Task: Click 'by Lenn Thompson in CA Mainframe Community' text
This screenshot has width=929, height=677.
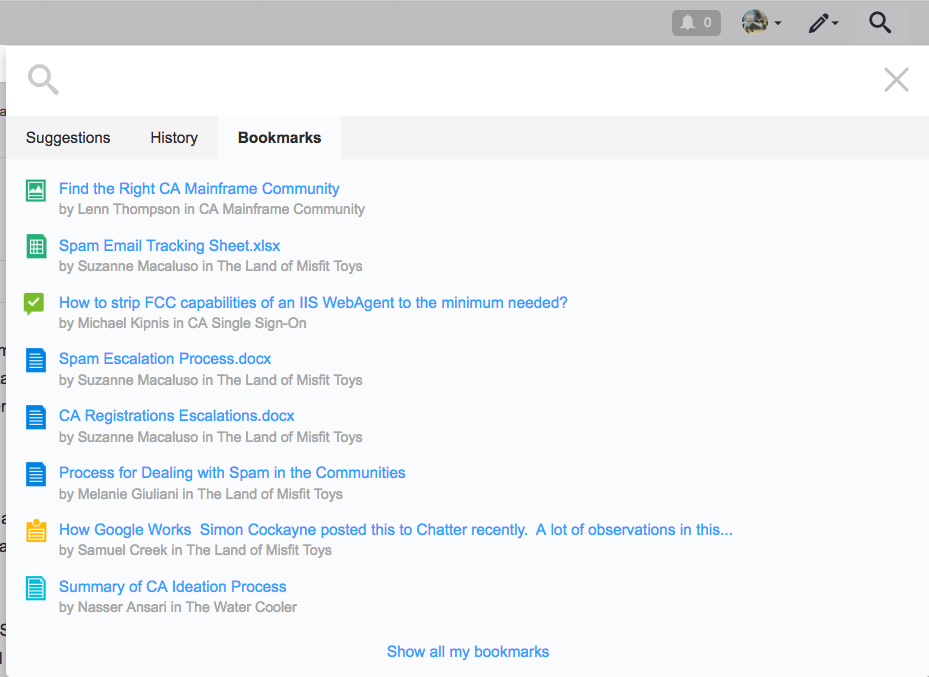Action: click(212, 209)
